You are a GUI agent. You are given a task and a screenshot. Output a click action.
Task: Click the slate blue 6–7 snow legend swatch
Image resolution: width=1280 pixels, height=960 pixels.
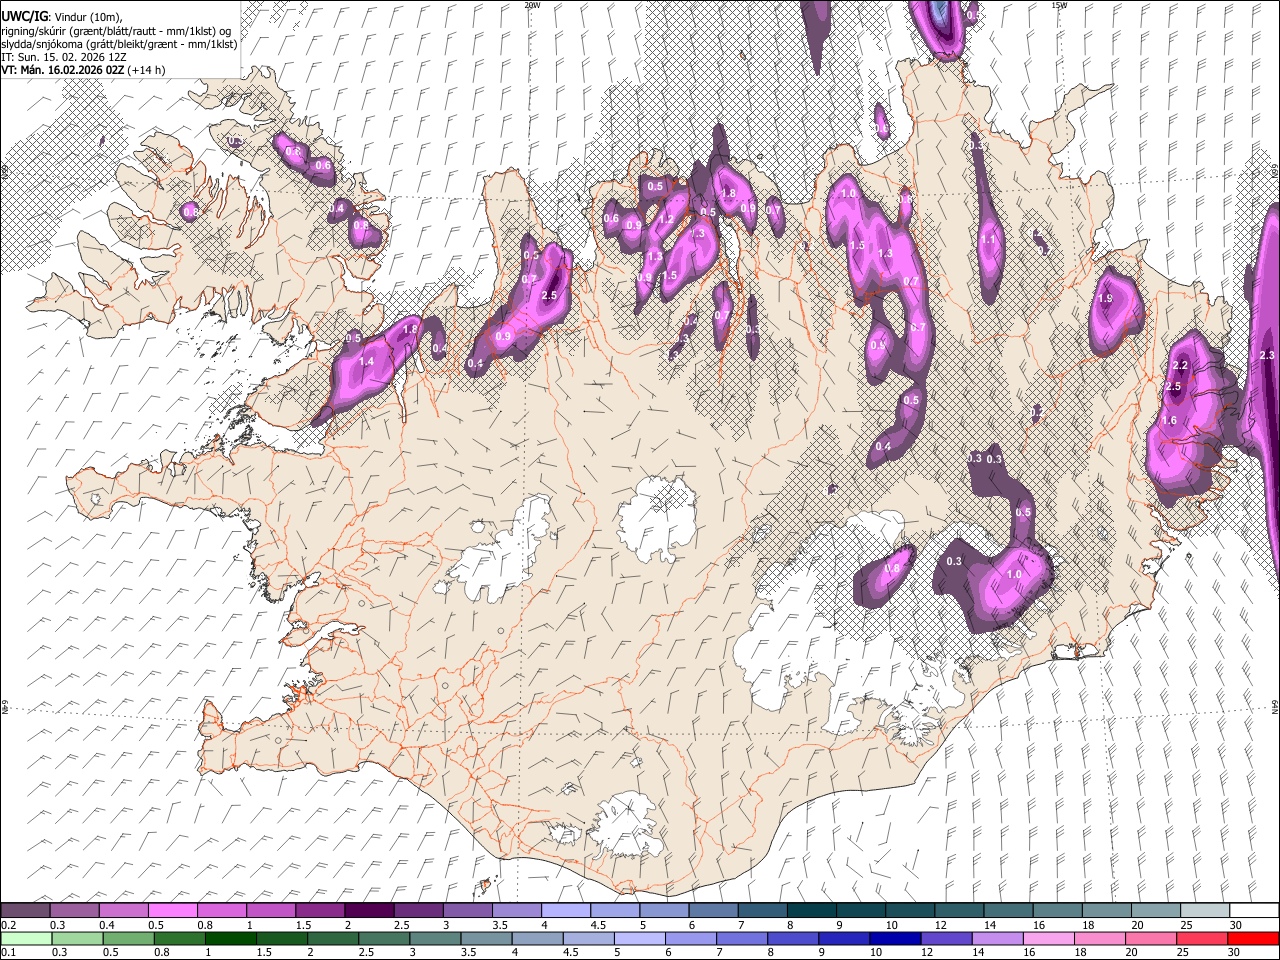(x=713, y=910)
